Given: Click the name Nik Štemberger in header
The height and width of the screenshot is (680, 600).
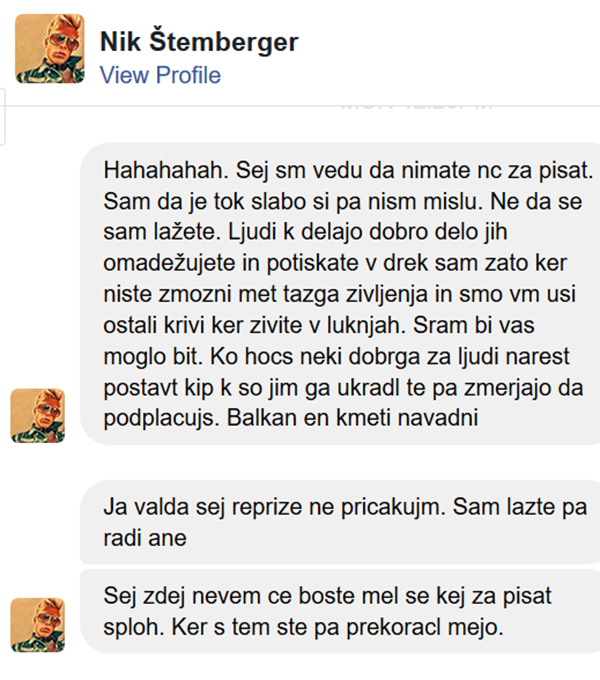Looking at the screenshot, I should (199, 42).
